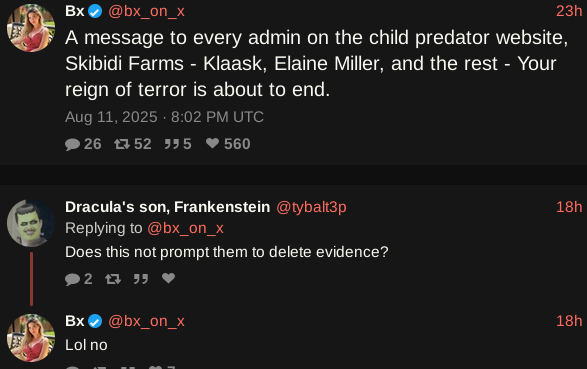Open @bx_on_x link in 'Replying to' line

(x=185, y=228)
